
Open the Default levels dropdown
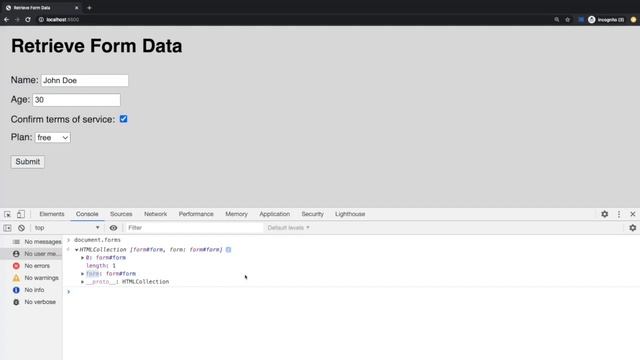click(288, 228)
